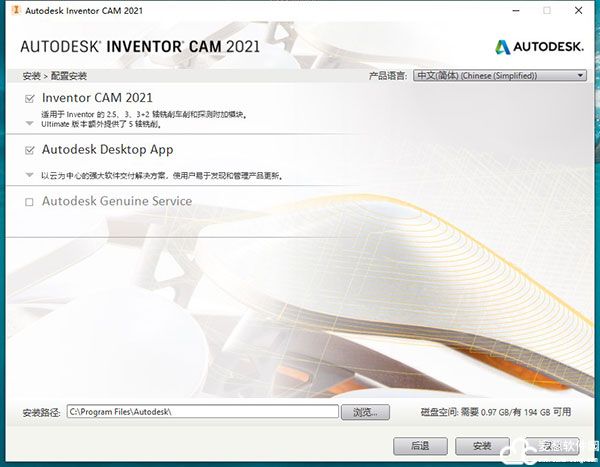600x467 pixels.
Task: Click the 安装路径 label
Action: pyautogui.click(x=41, y=412)
